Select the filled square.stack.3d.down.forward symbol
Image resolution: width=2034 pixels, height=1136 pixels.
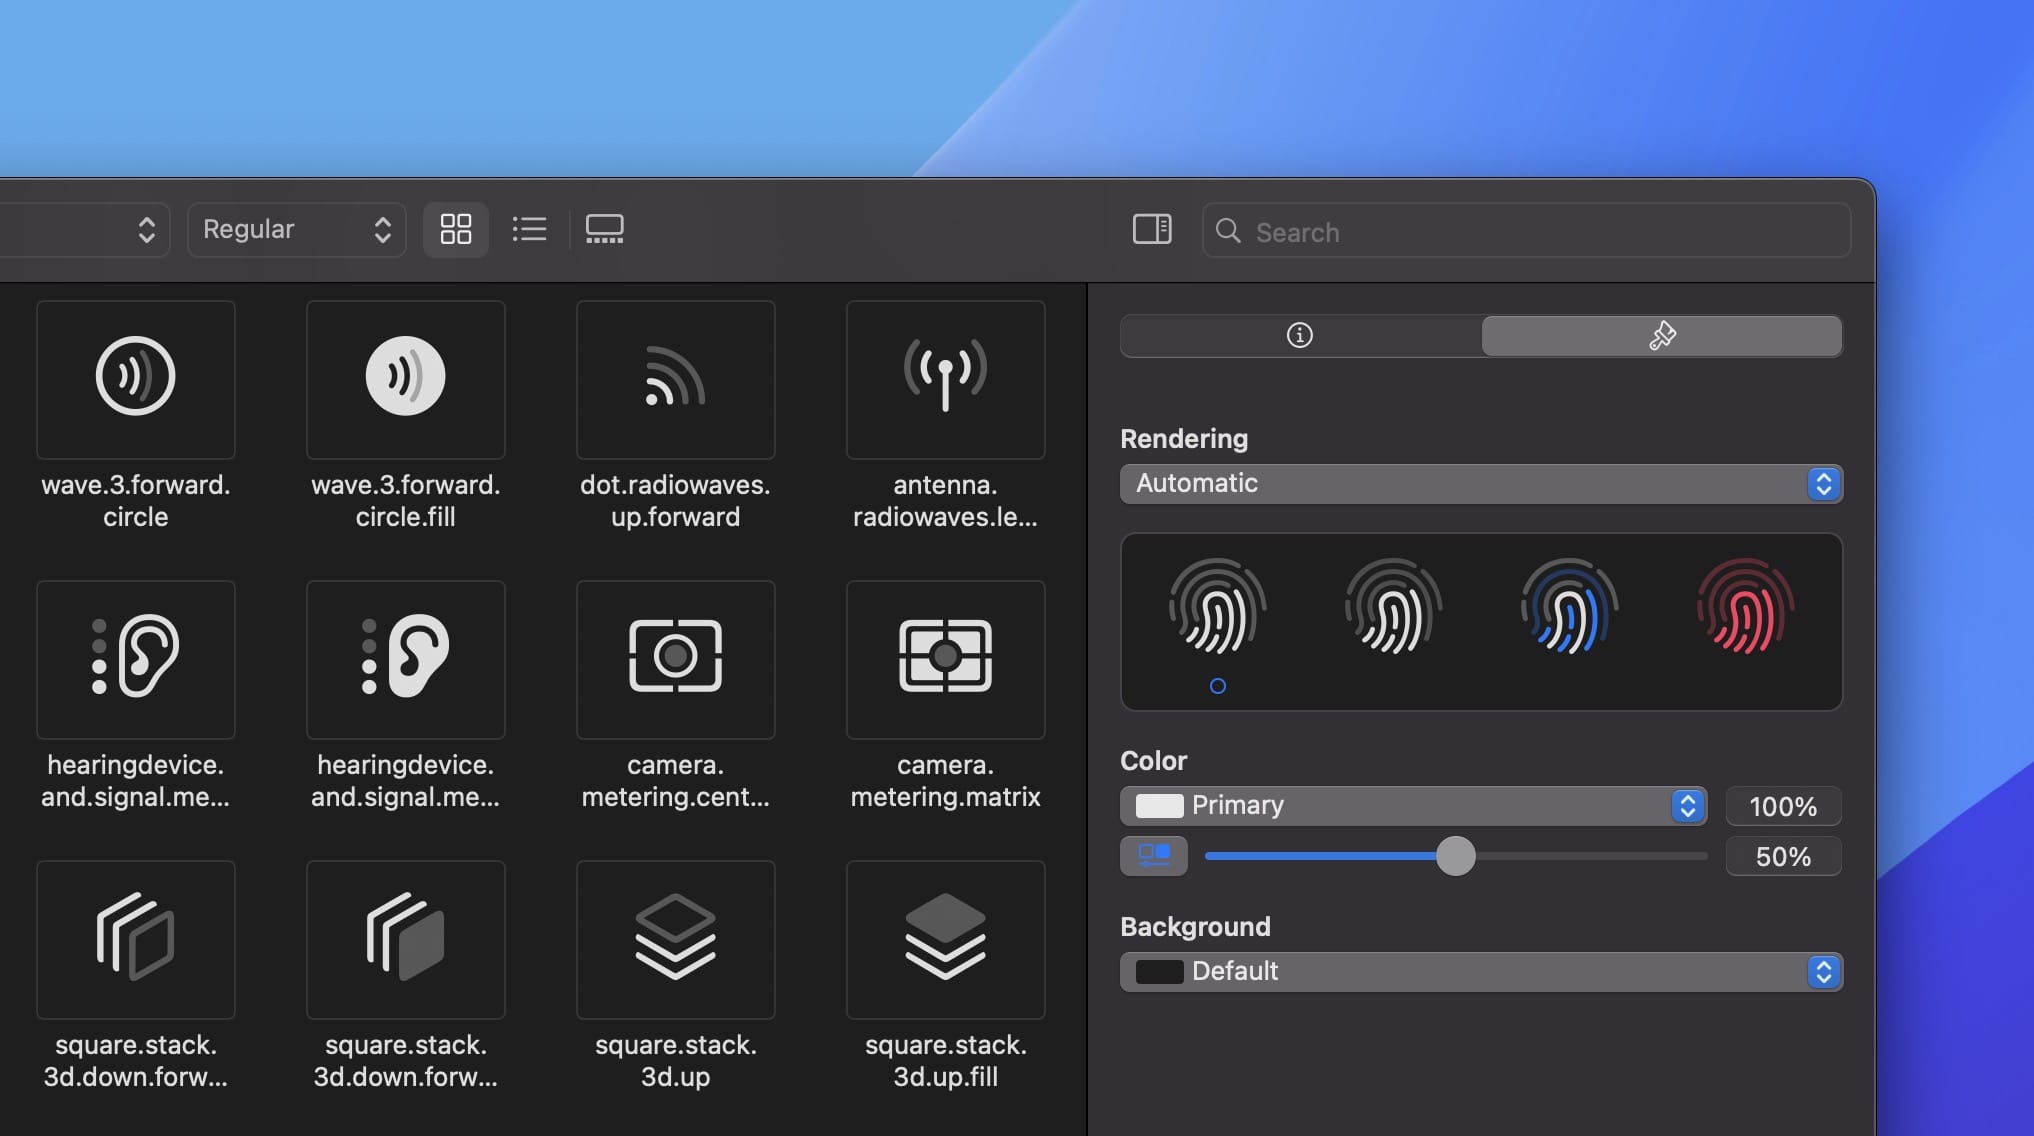[406, 940]
